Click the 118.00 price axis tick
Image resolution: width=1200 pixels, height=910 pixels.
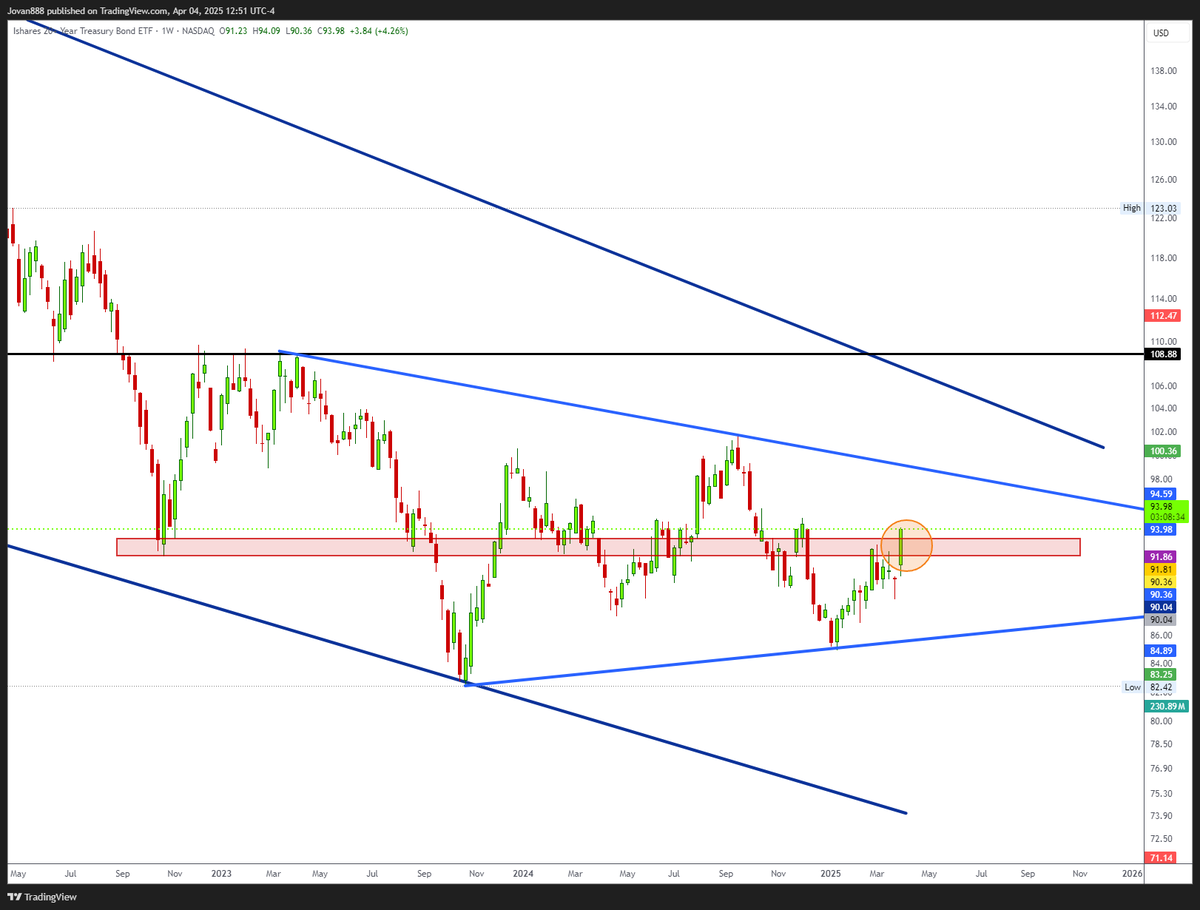1162,257
